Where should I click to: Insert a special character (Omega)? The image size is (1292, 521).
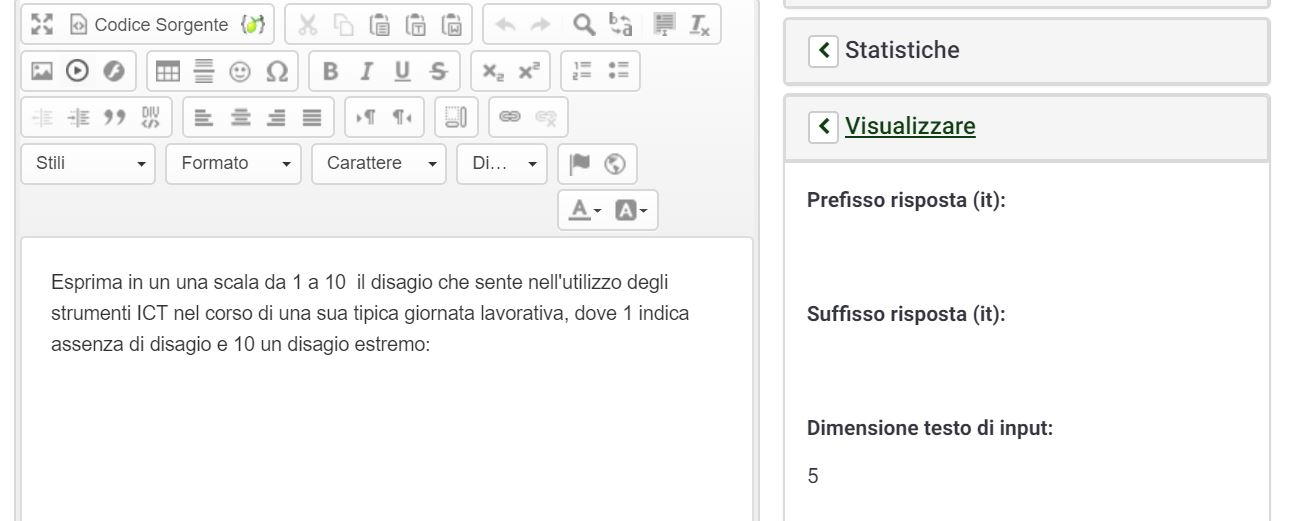tap(277, 71)
